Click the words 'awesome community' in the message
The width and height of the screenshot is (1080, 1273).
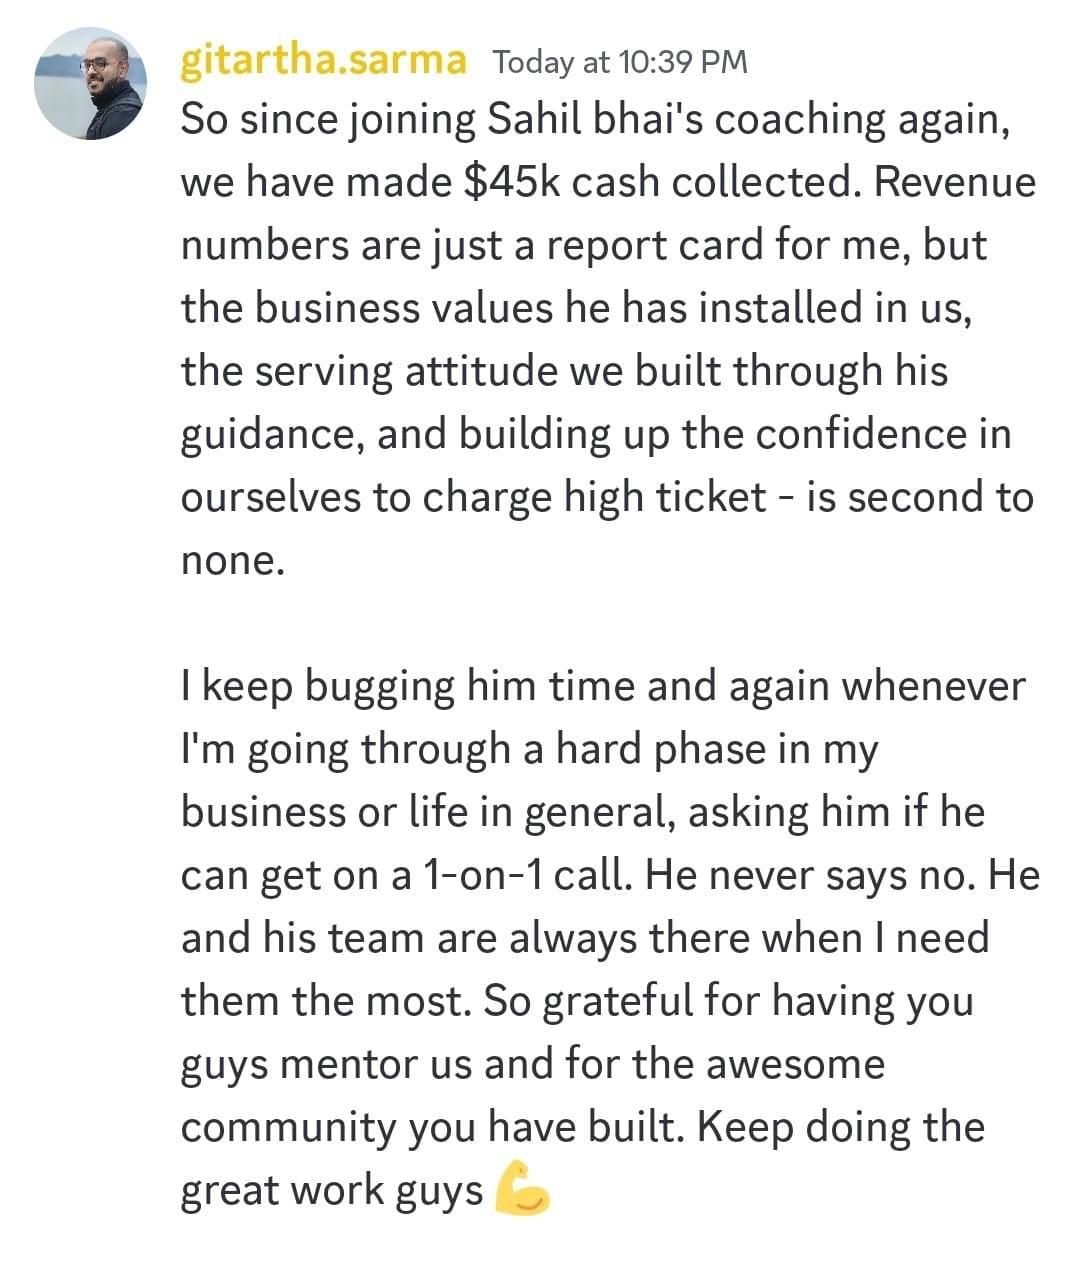click(795, 1064)
